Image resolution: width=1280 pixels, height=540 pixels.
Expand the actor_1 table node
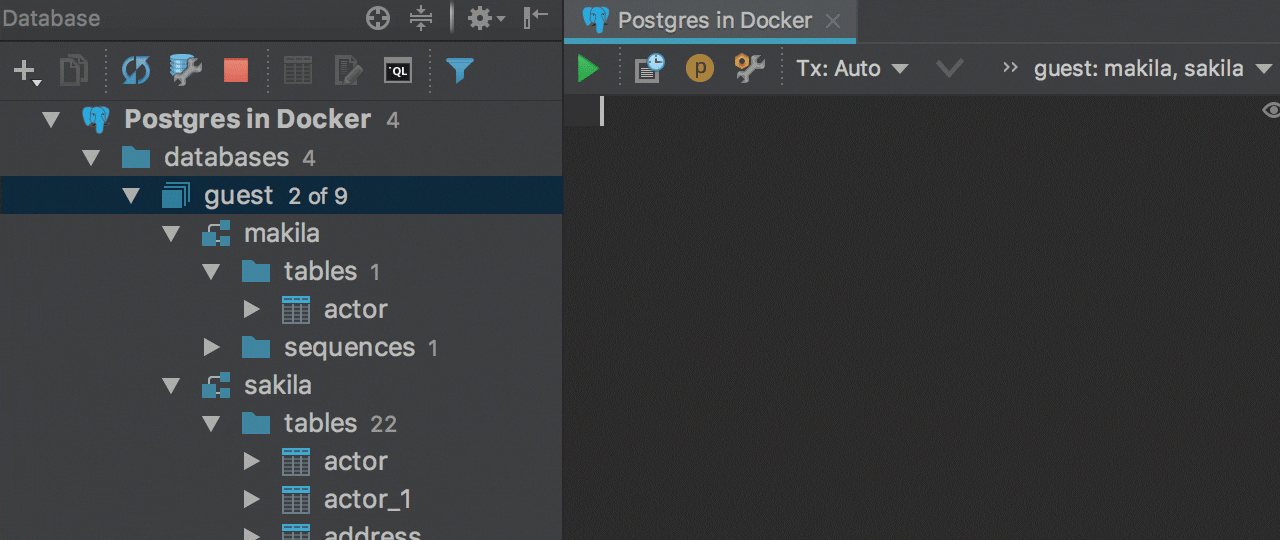tap(251, 500)
